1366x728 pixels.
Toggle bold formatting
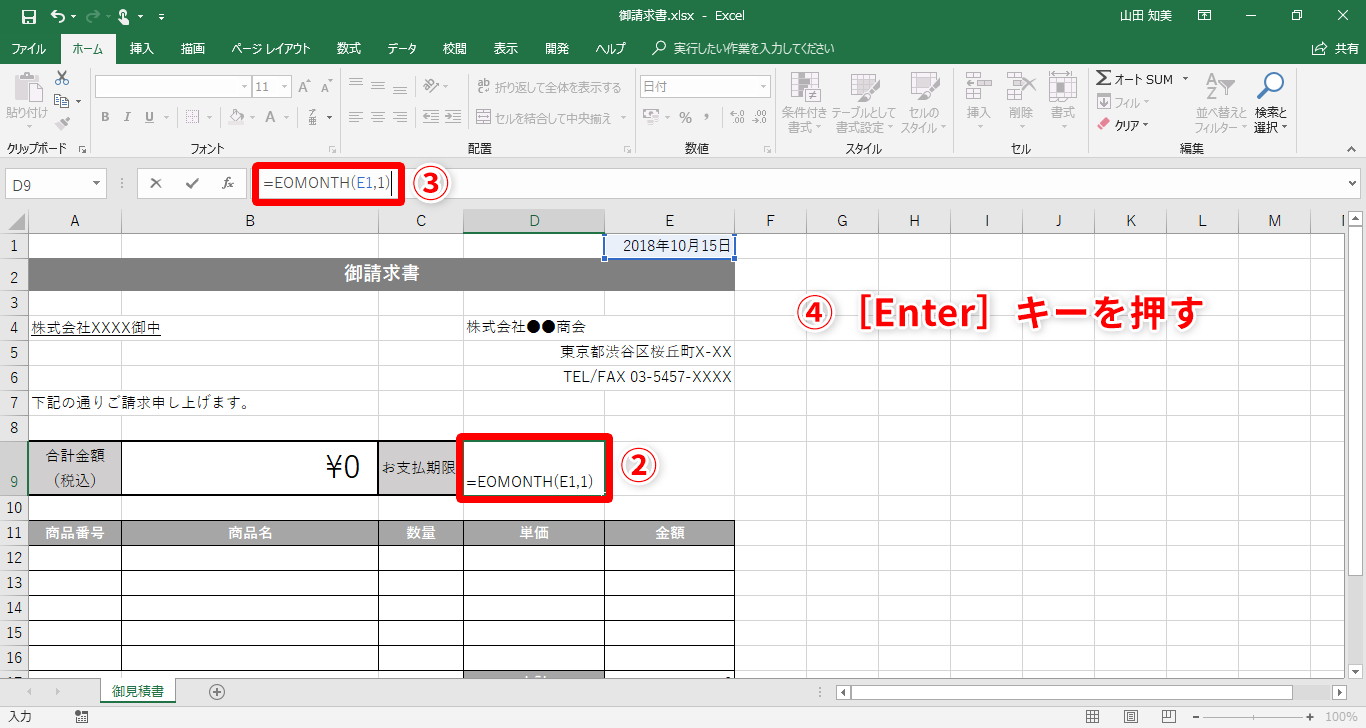[x=105, y=117]
